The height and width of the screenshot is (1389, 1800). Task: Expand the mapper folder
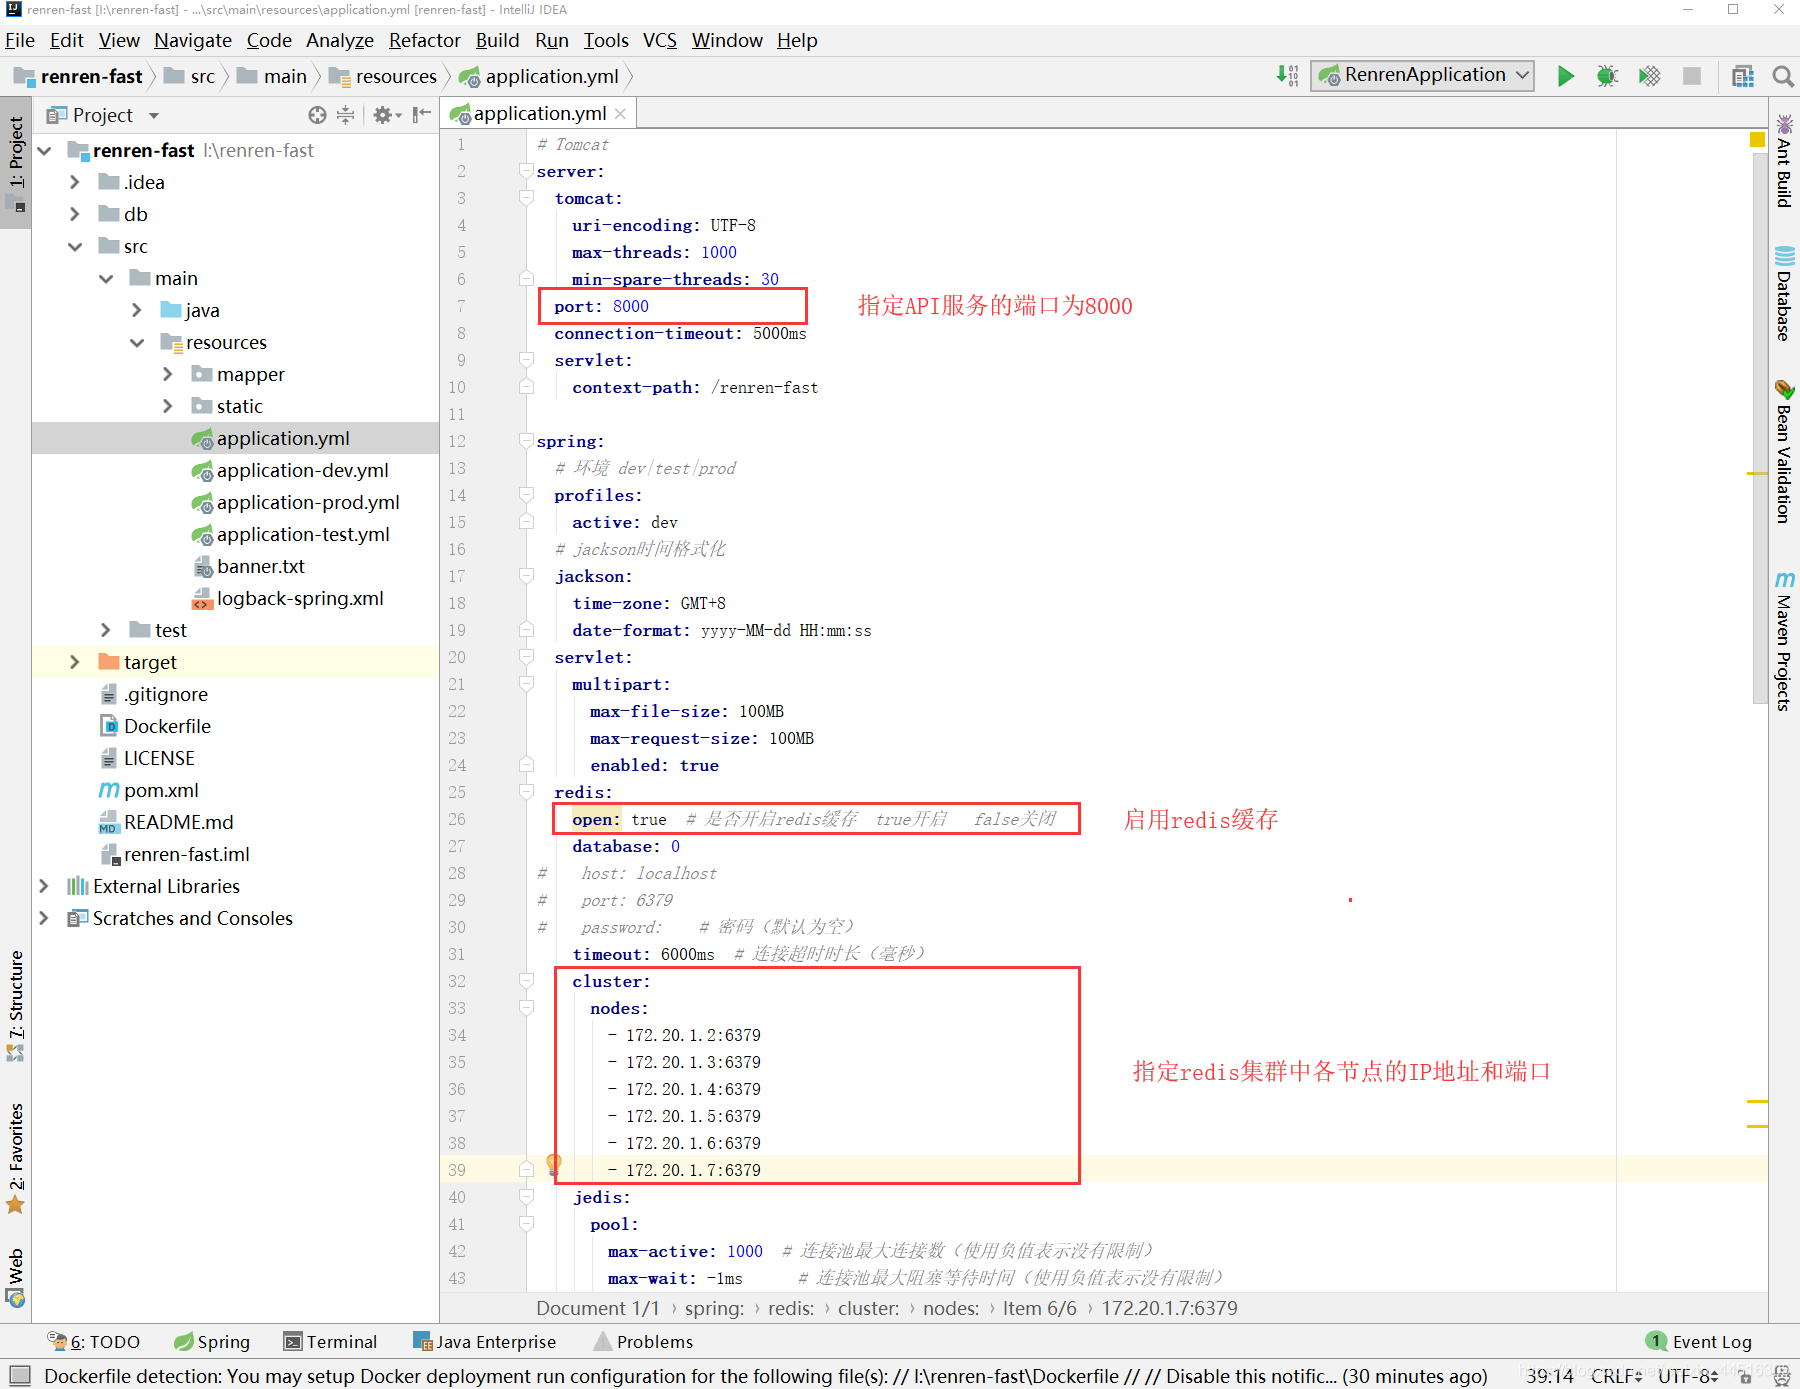(168, 375)
